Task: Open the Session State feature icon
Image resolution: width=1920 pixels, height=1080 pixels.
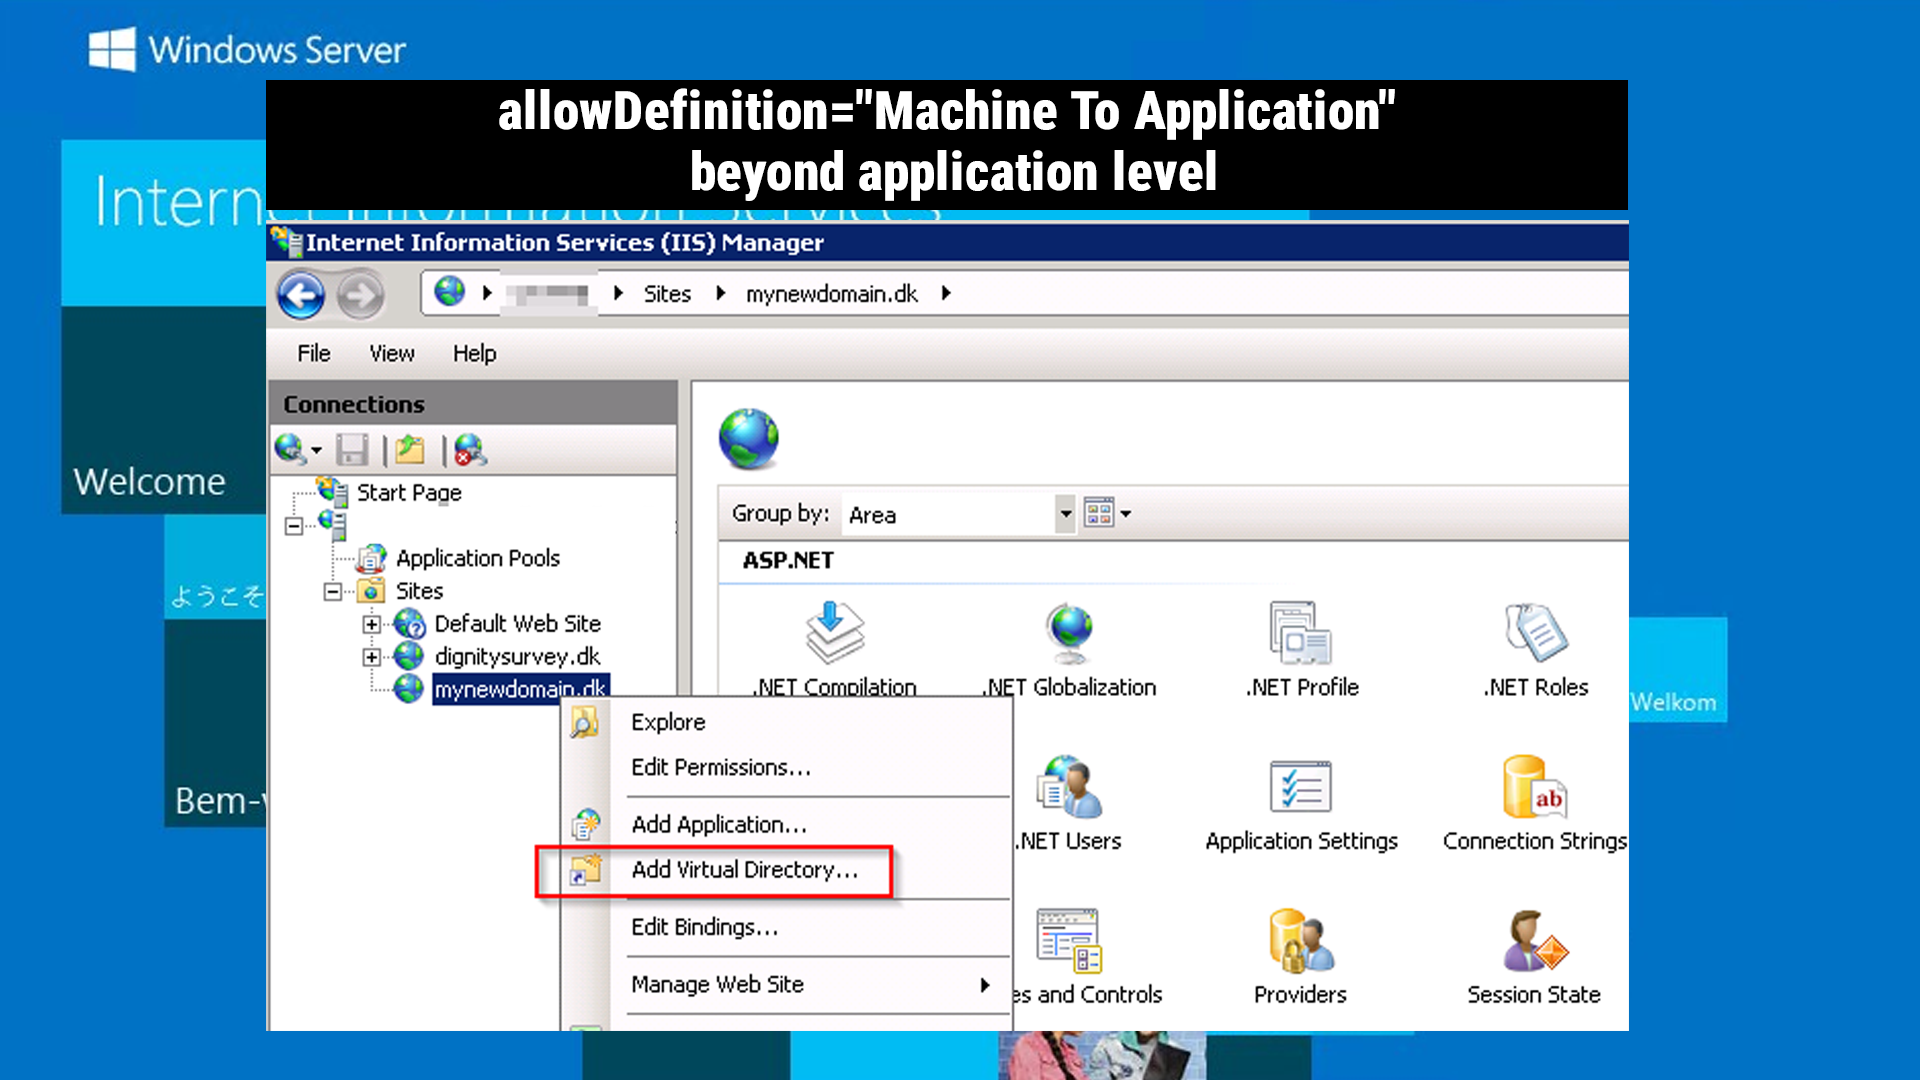Action: (x=1534, y=941)
